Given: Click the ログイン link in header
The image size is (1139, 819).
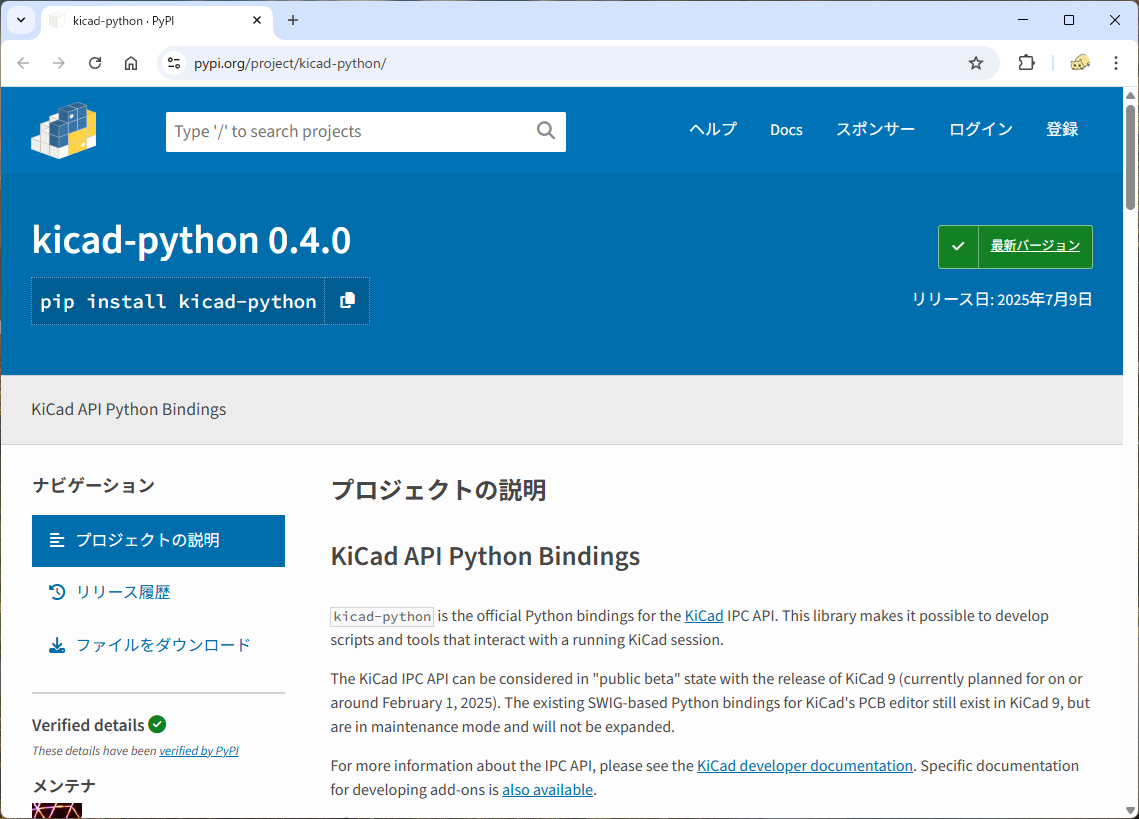Looking at the screenshot, I should tap(980, 130).
